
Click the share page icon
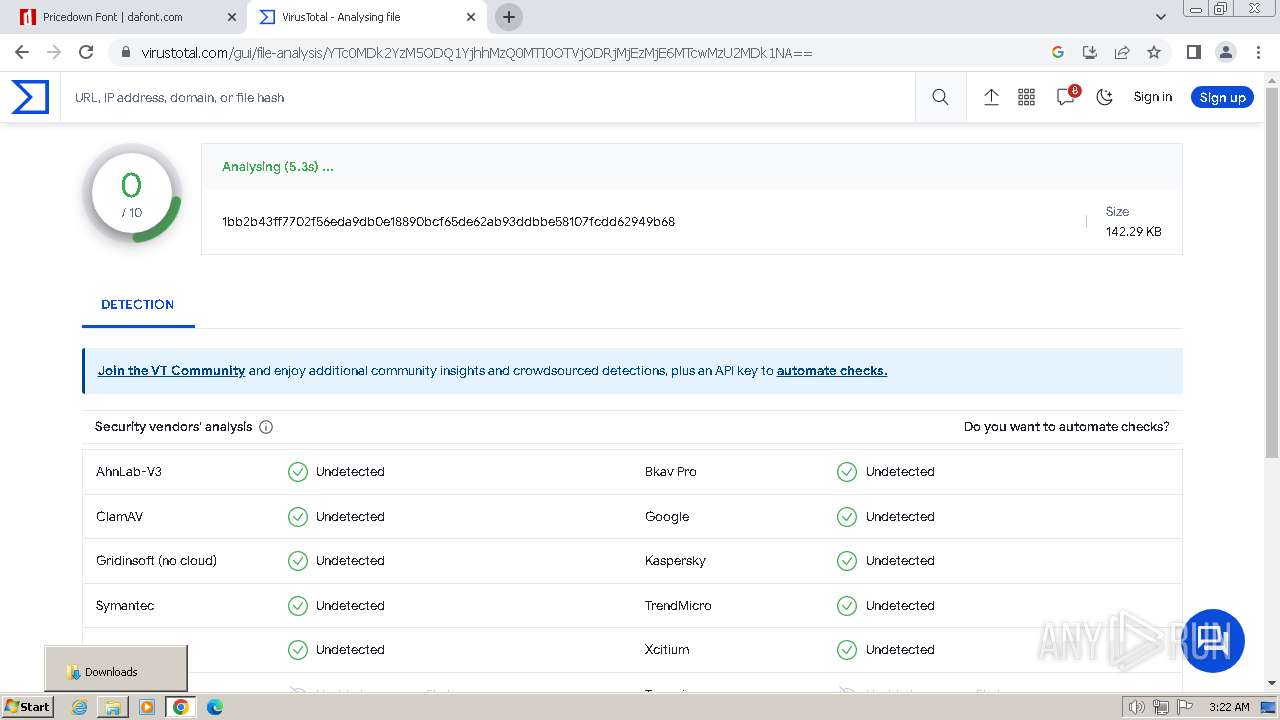1122,52
